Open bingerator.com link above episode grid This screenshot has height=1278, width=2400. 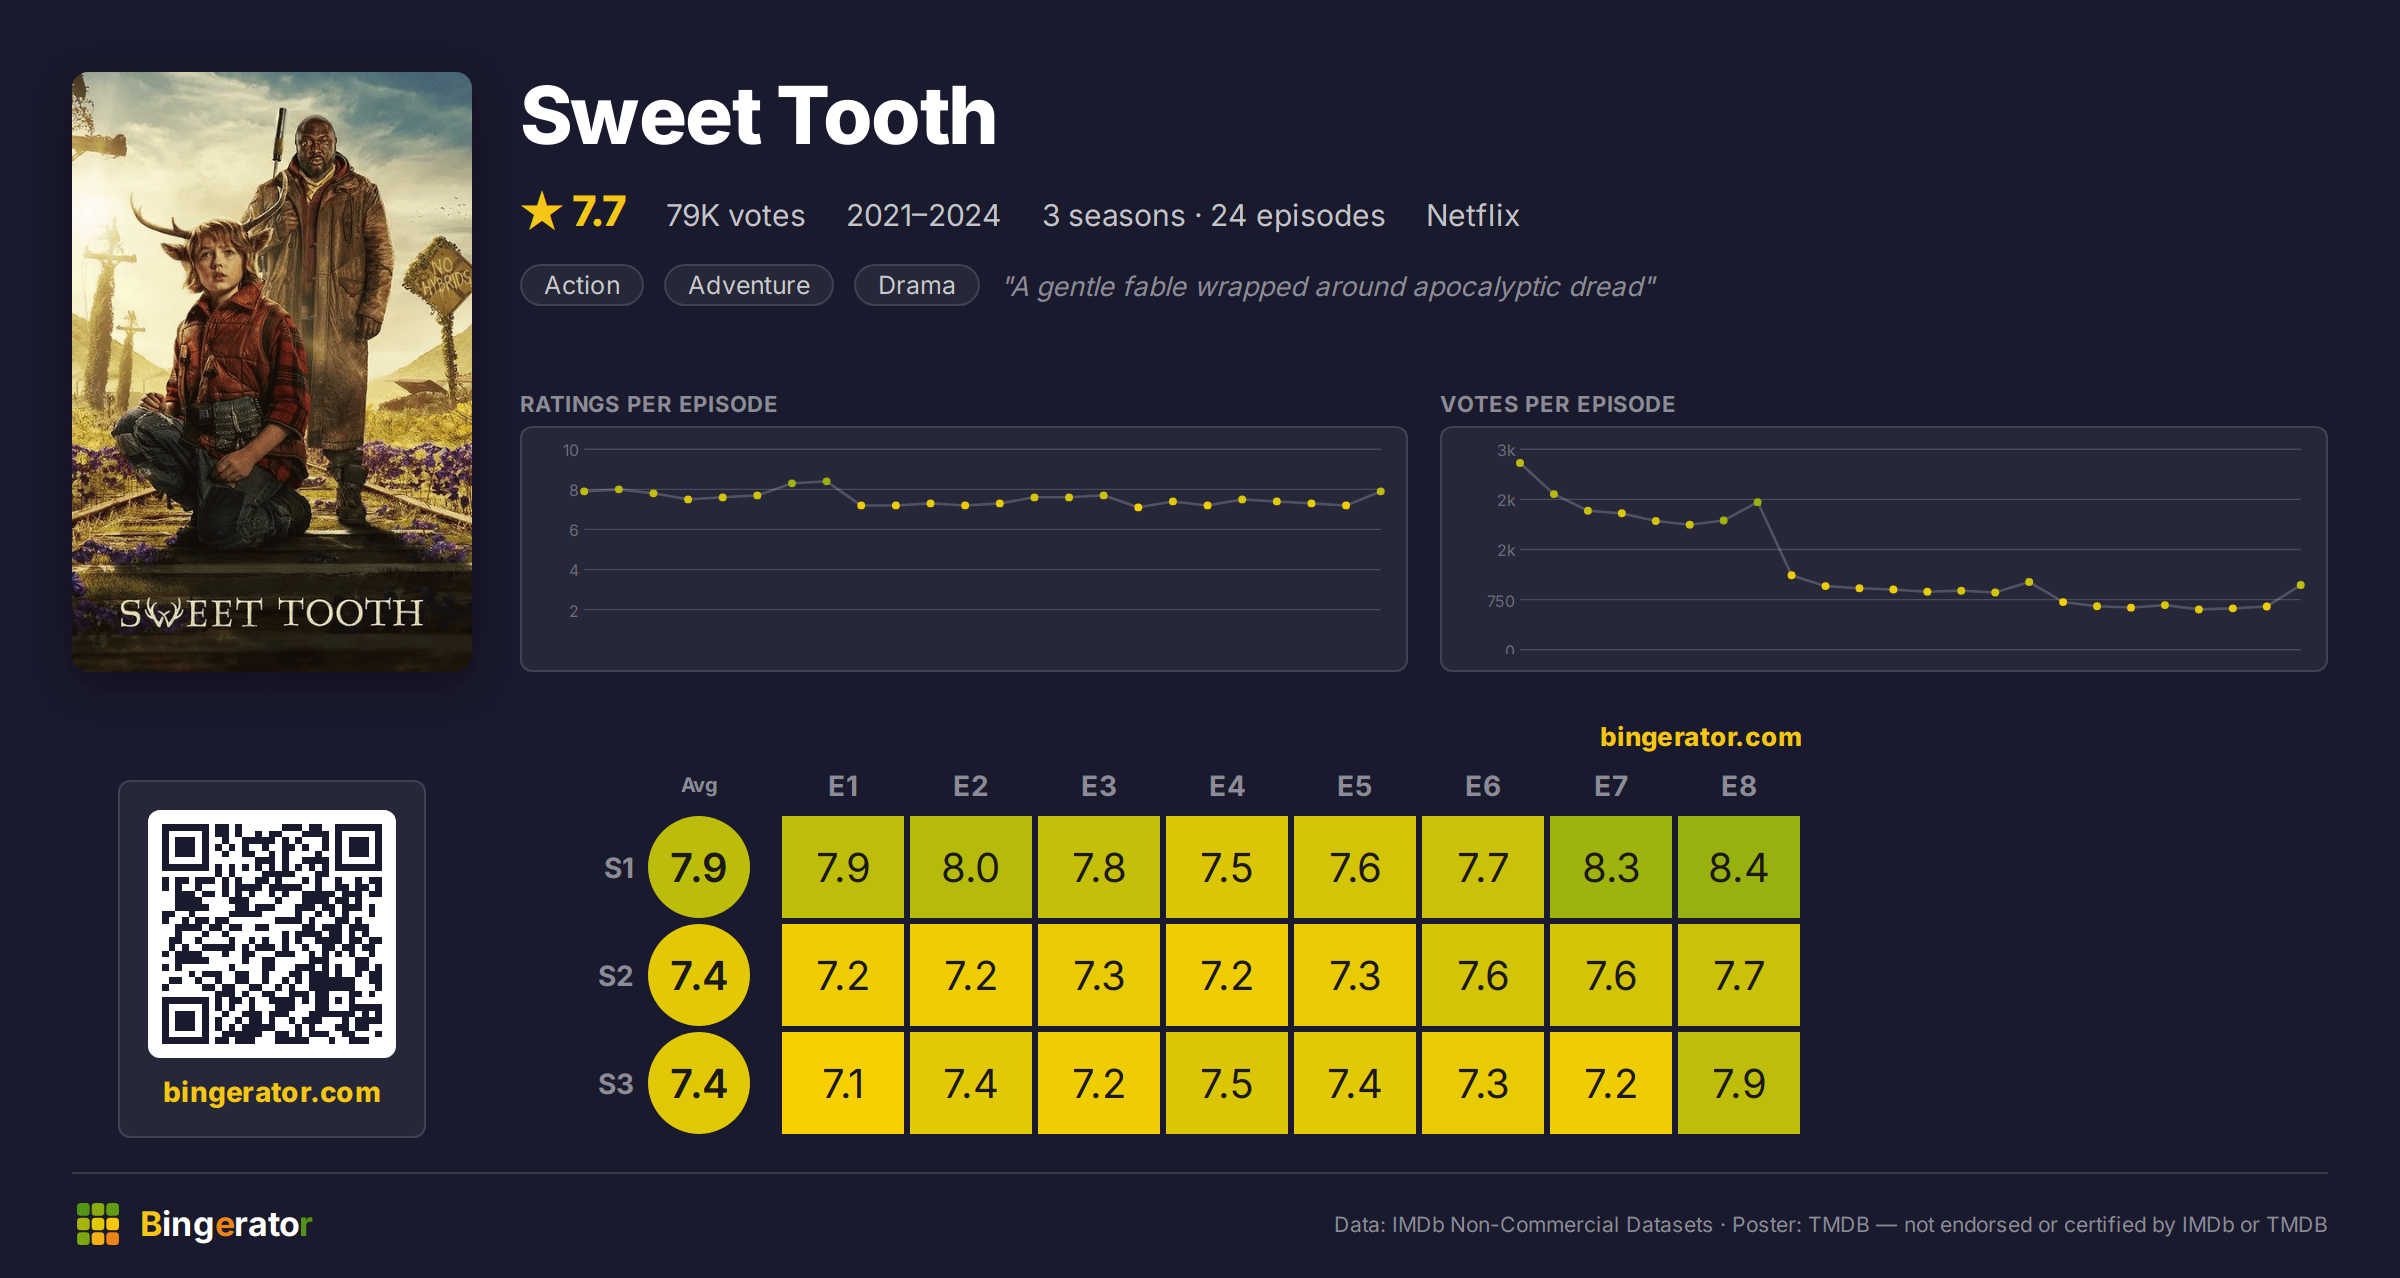click(x=1700, y=737)
